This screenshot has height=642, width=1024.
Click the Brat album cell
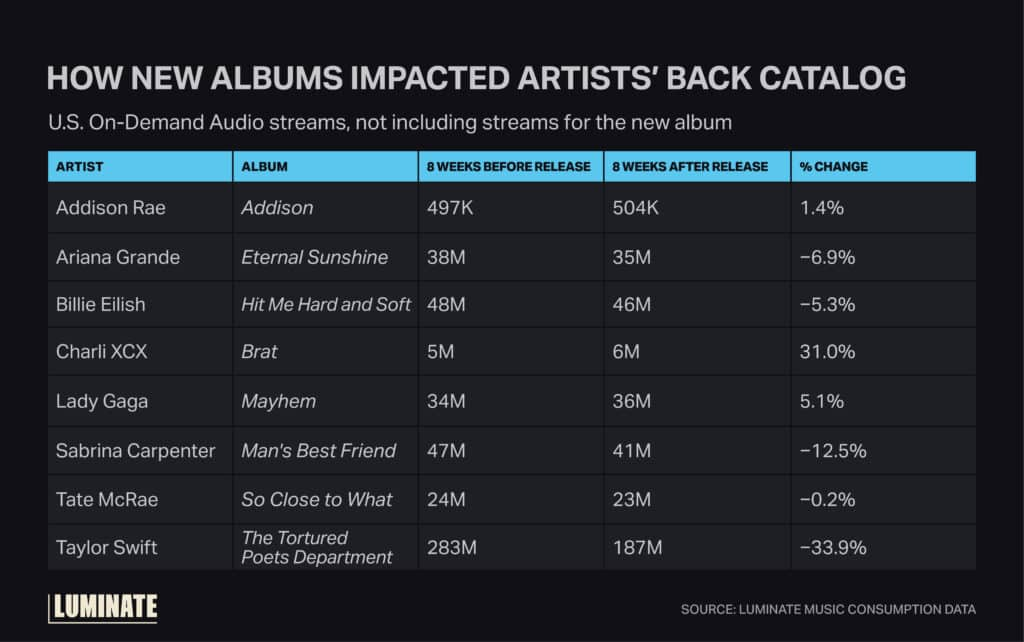click(260, 353)
